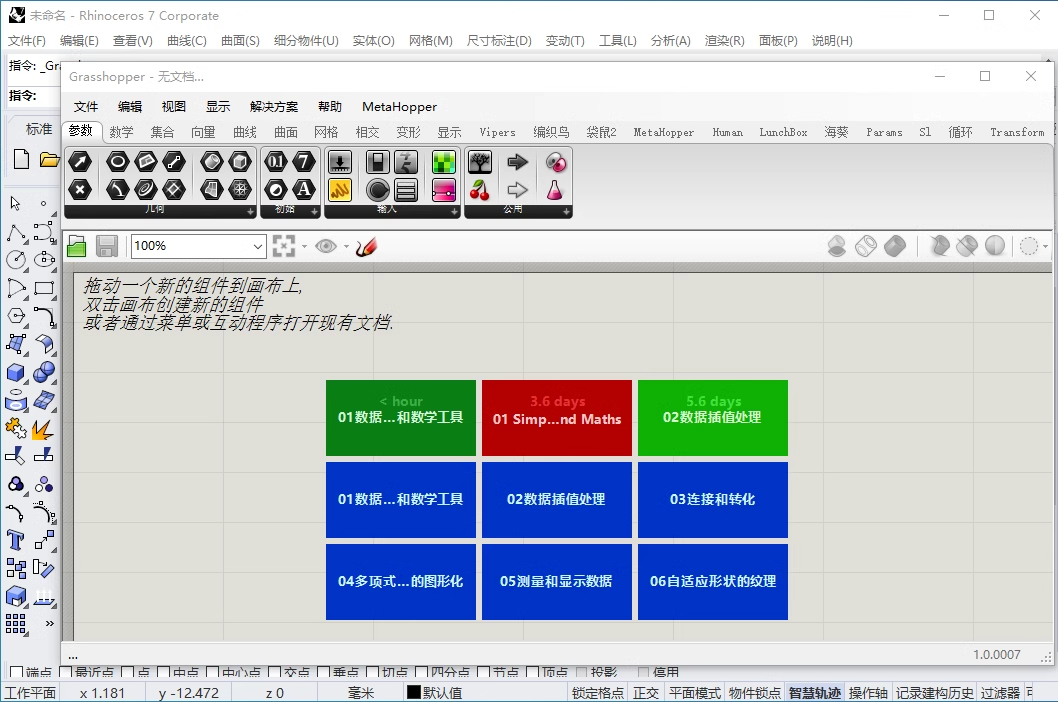Select Rhino Text tool T icon
Screen dimensions: 1058x702
point(16,540)
